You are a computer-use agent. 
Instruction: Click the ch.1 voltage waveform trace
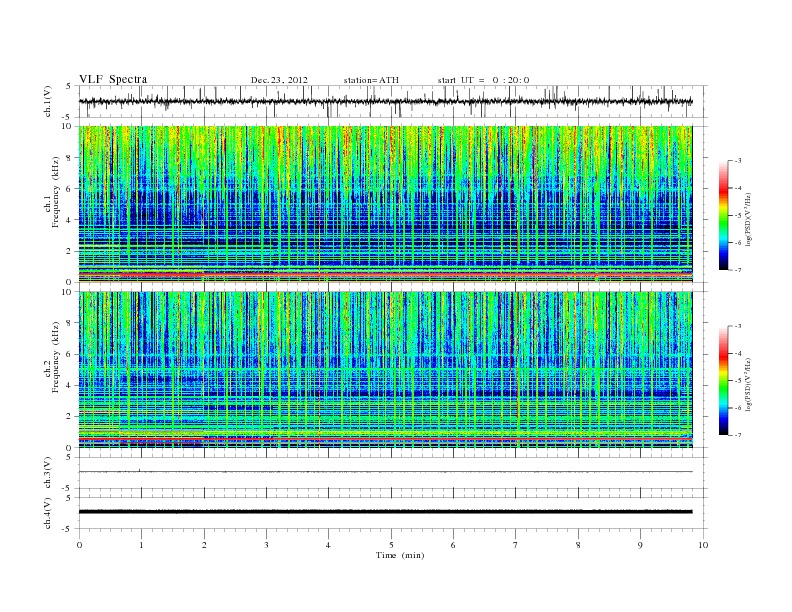pos(385,101)
